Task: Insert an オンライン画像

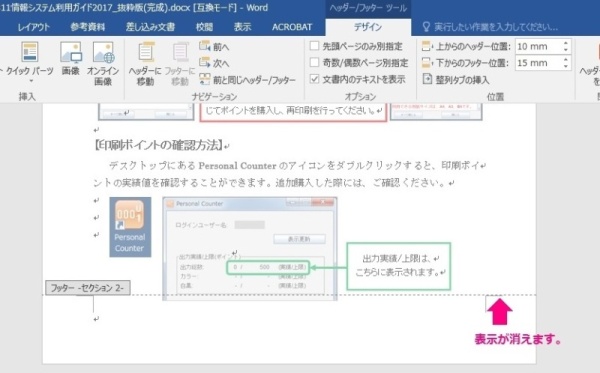Action: (x=103, y=63)
